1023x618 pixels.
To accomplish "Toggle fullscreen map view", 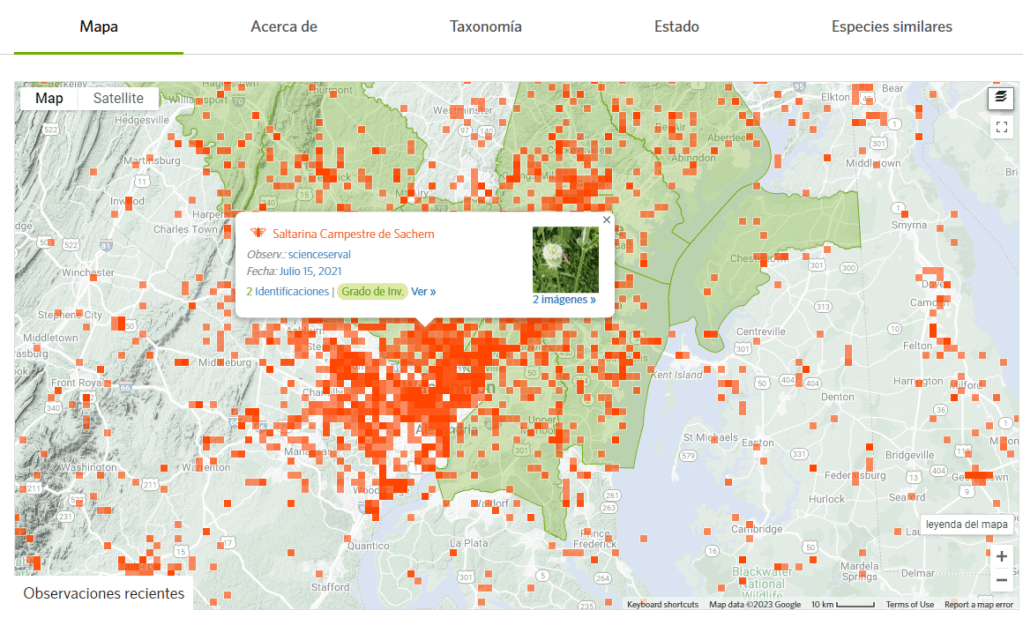I will pos(1000,127).
